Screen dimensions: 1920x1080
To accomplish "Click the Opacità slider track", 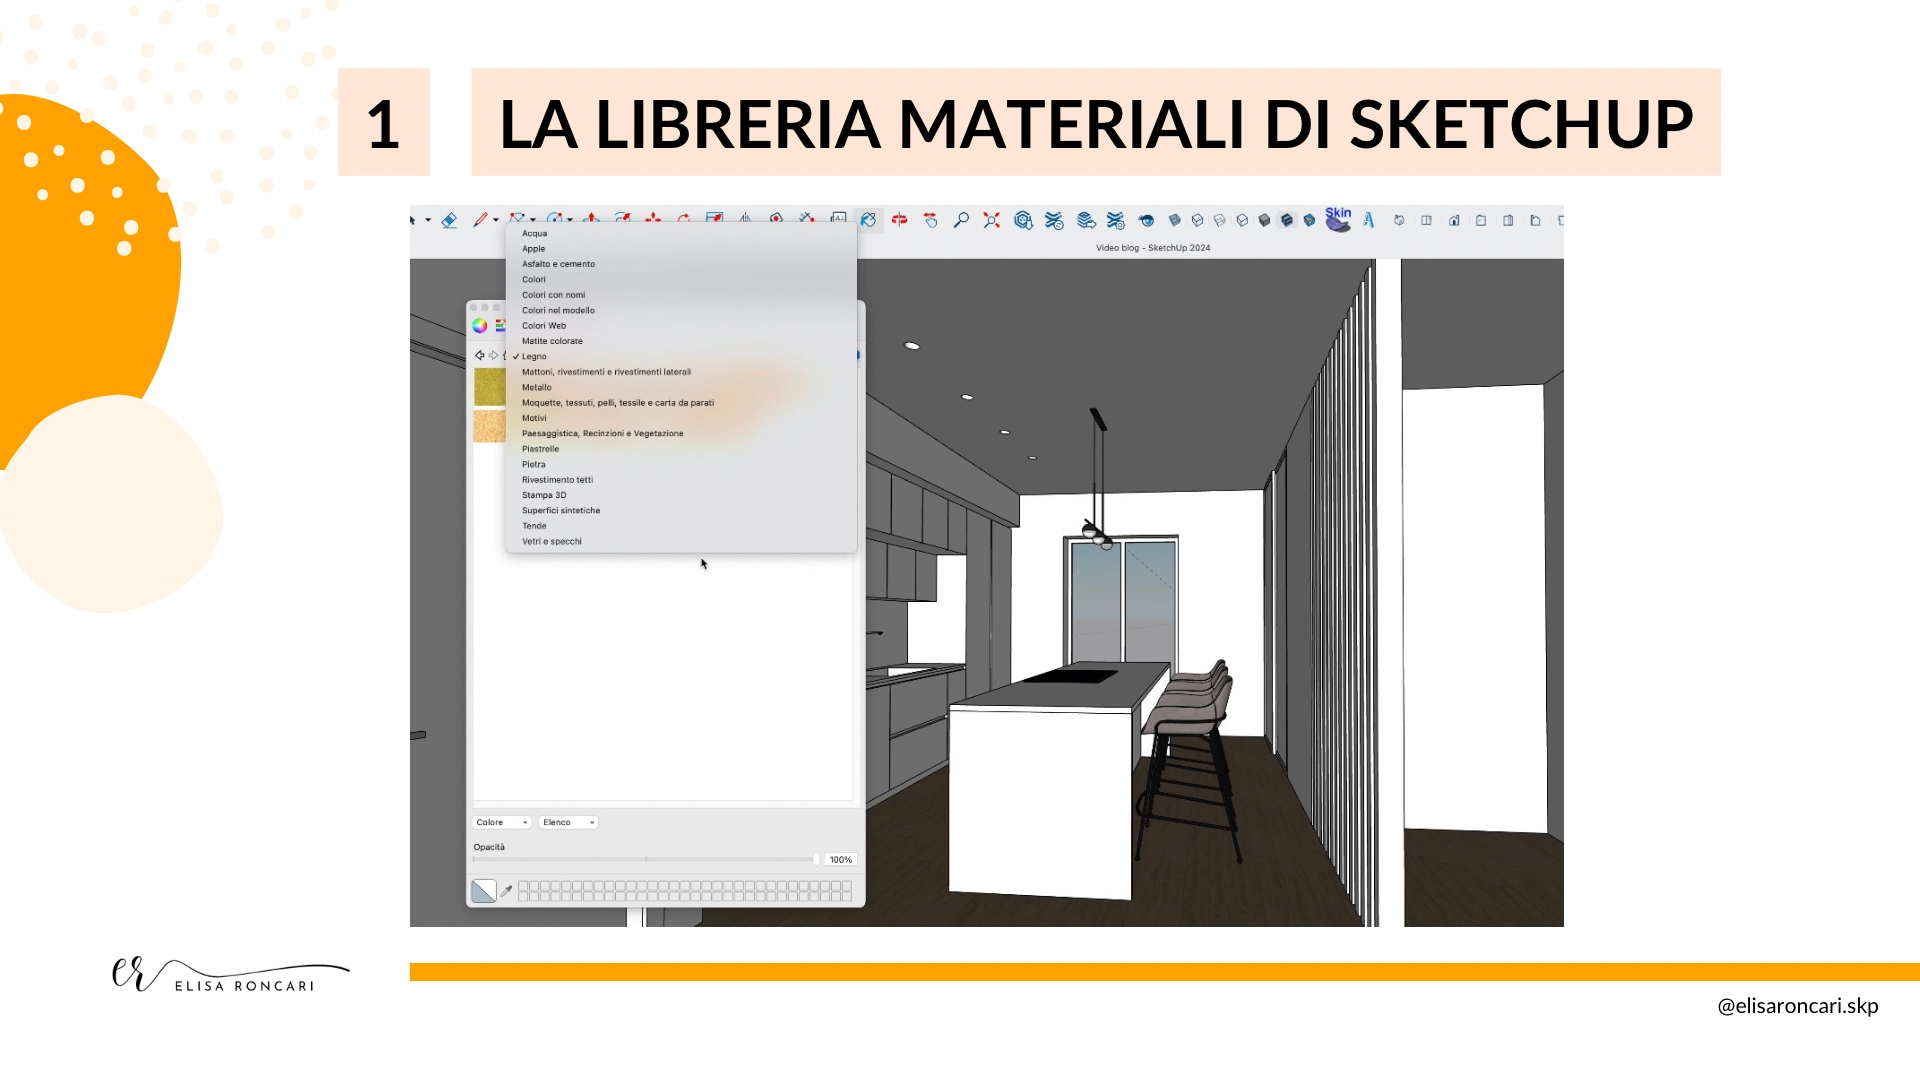I will click(x=646, y=859).
